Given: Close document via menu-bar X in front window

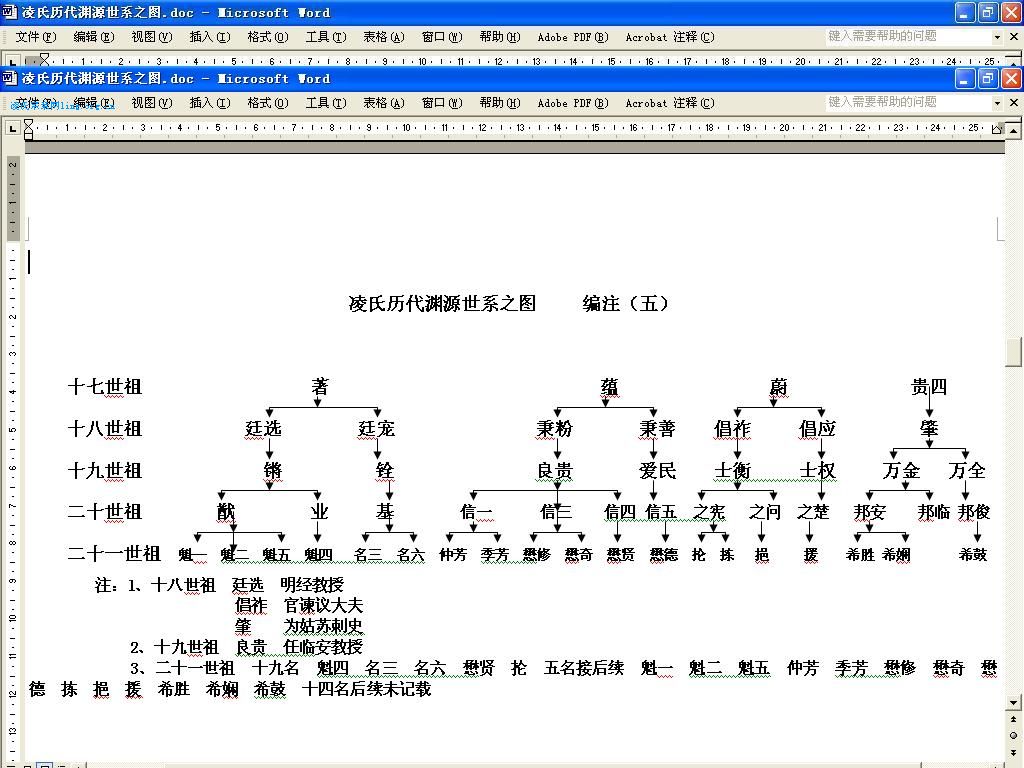Looking at the screenshot, I should tap(1014, 103).
